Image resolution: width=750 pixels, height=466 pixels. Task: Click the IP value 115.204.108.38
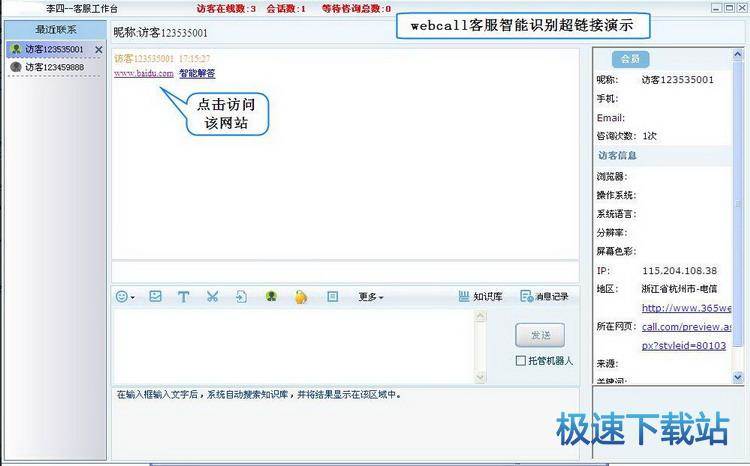[679, 271]
